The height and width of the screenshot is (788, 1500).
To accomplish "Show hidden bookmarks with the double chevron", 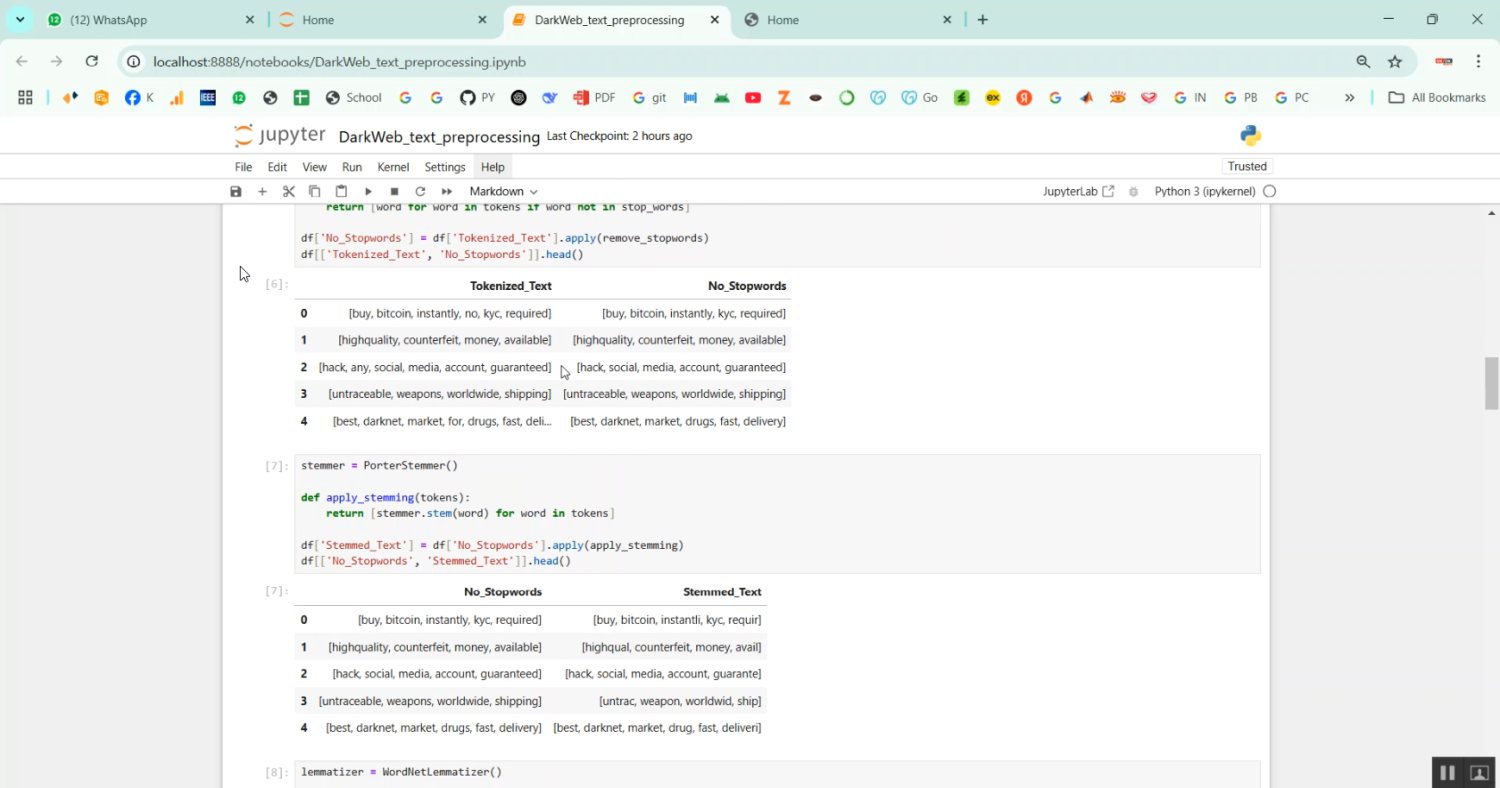I will [1349, 98].
